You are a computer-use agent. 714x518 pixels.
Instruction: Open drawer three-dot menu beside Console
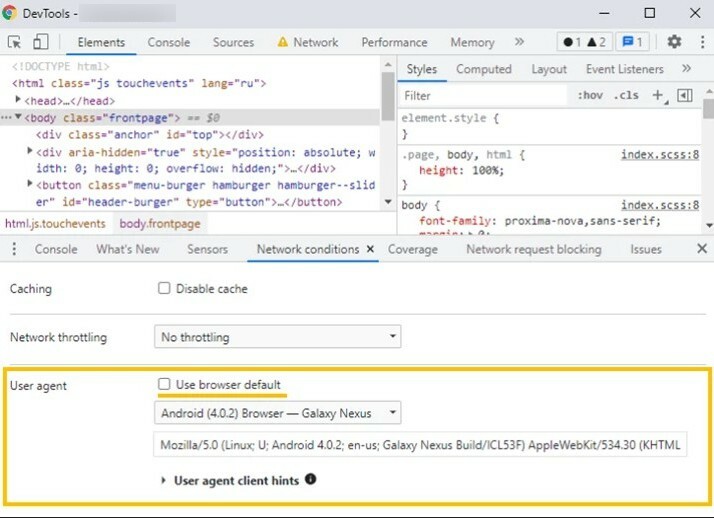pyautogui.click(x=14, y=249)
